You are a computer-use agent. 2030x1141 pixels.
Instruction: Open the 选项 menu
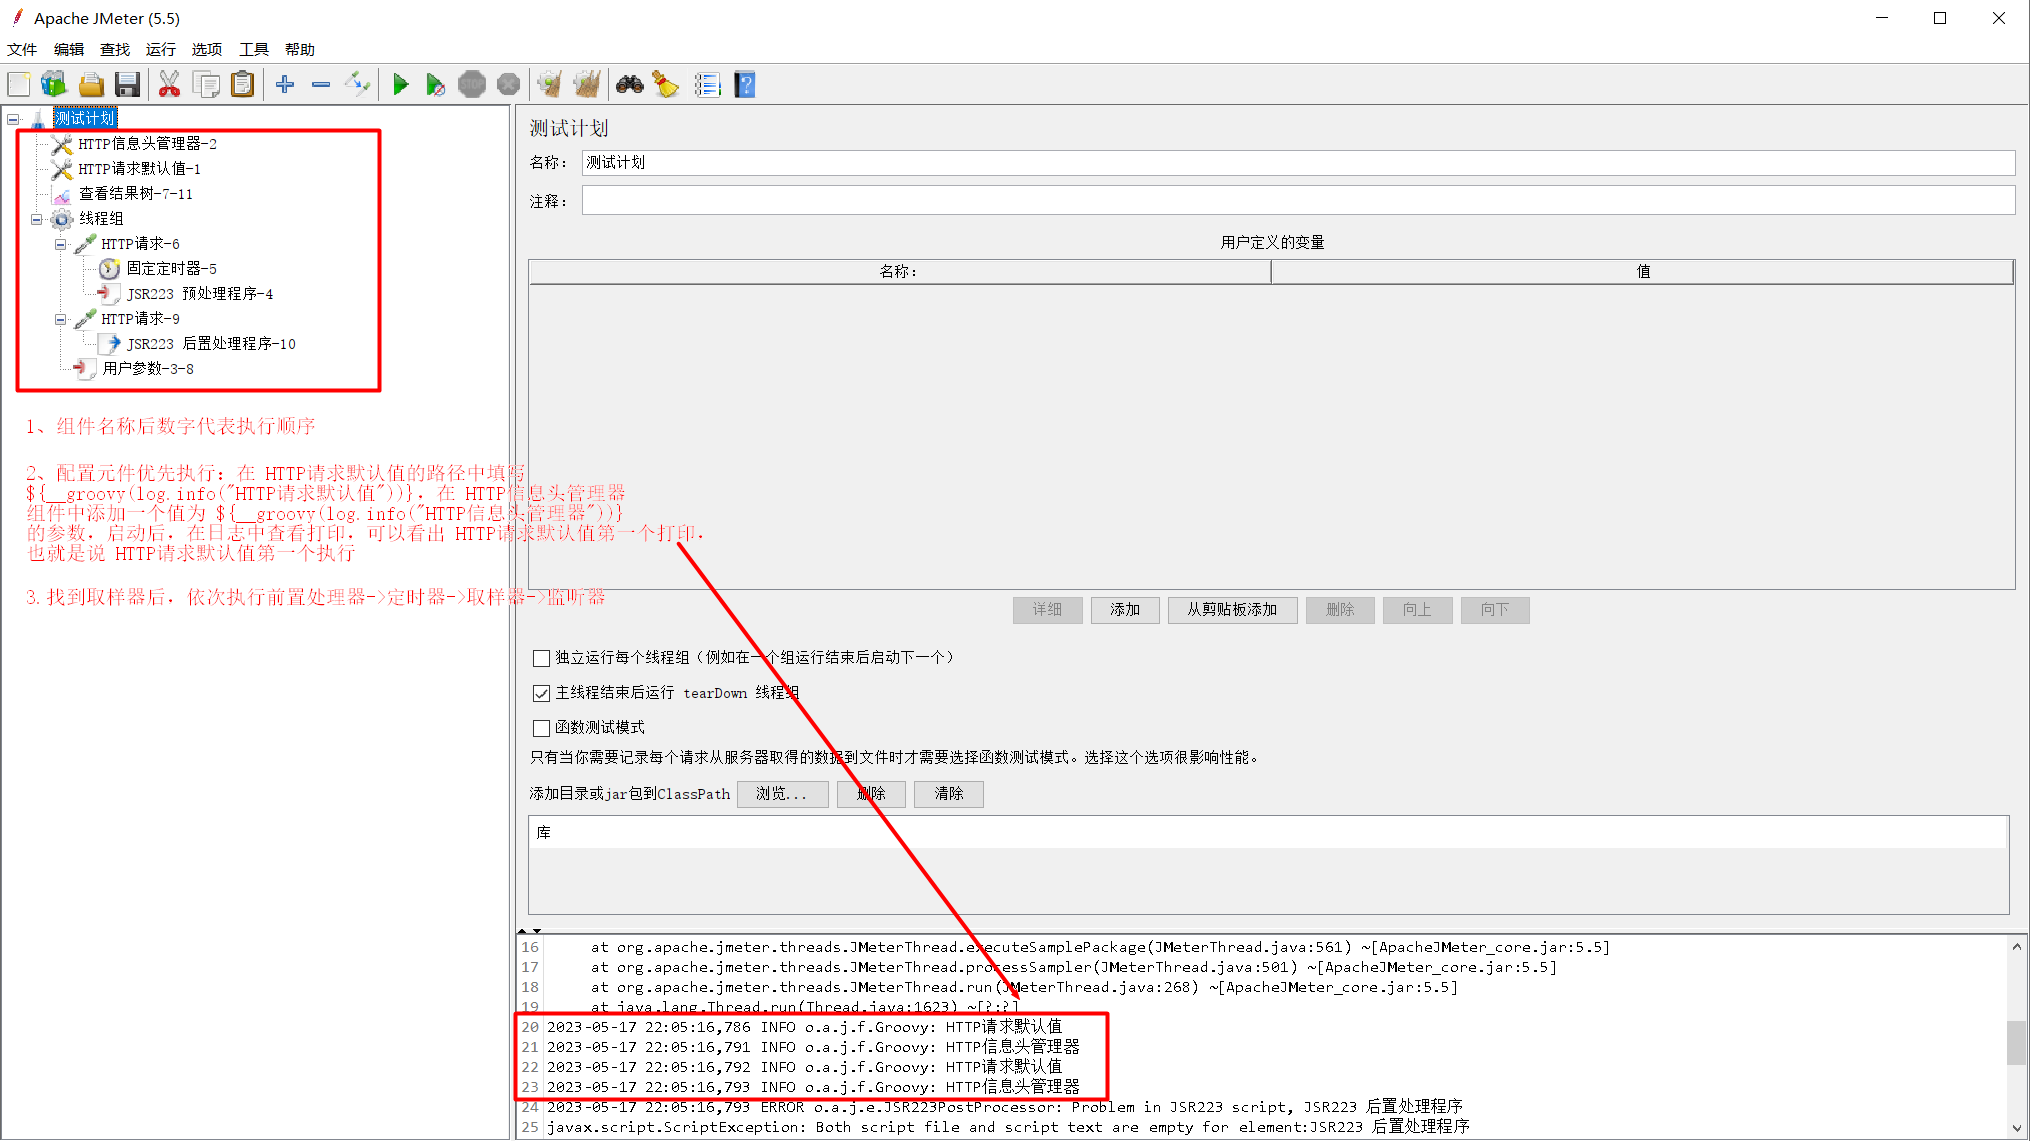[207, 49]
